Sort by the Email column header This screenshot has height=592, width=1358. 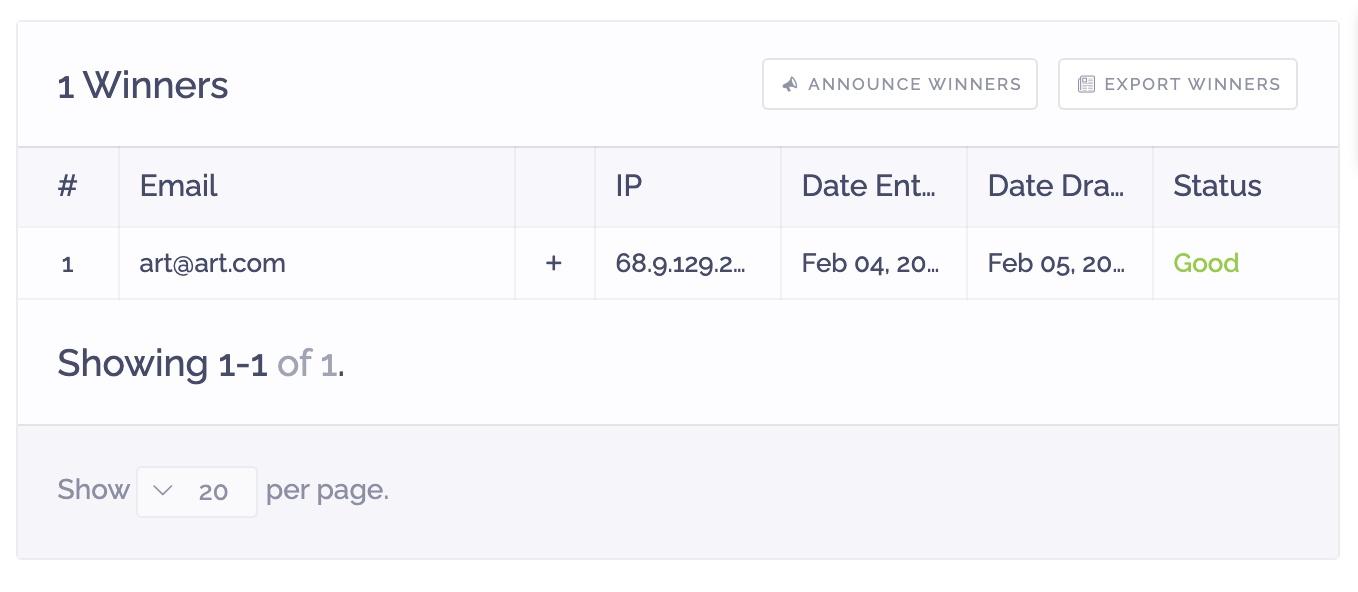[179, 186]
